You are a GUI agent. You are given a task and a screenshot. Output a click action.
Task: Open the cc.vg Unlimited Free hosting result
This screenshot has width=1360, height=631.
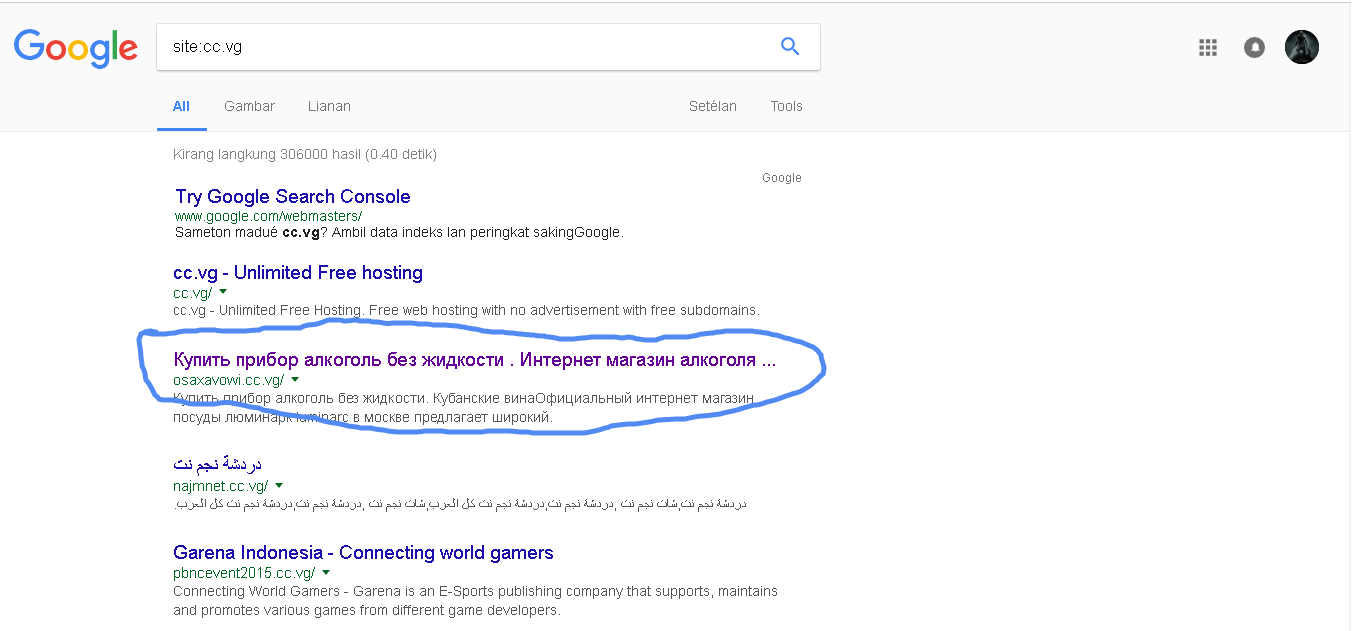pyautogui.click(x=298, y=272)
